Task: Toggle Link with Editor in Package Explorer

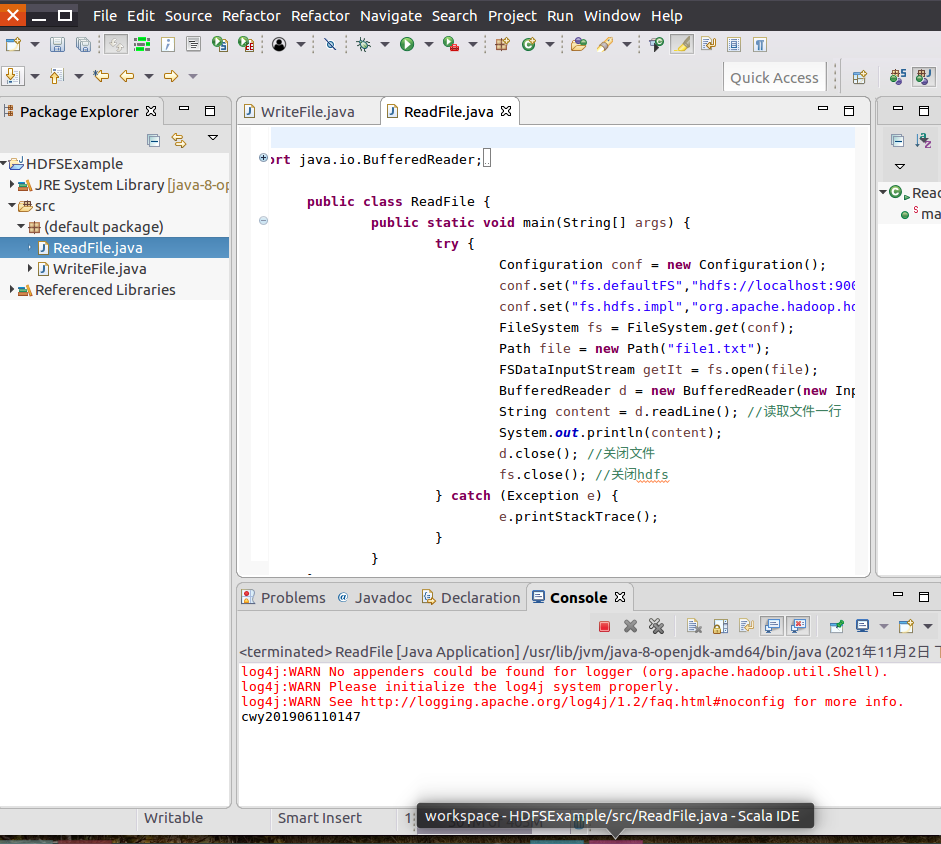Action: 179,140
